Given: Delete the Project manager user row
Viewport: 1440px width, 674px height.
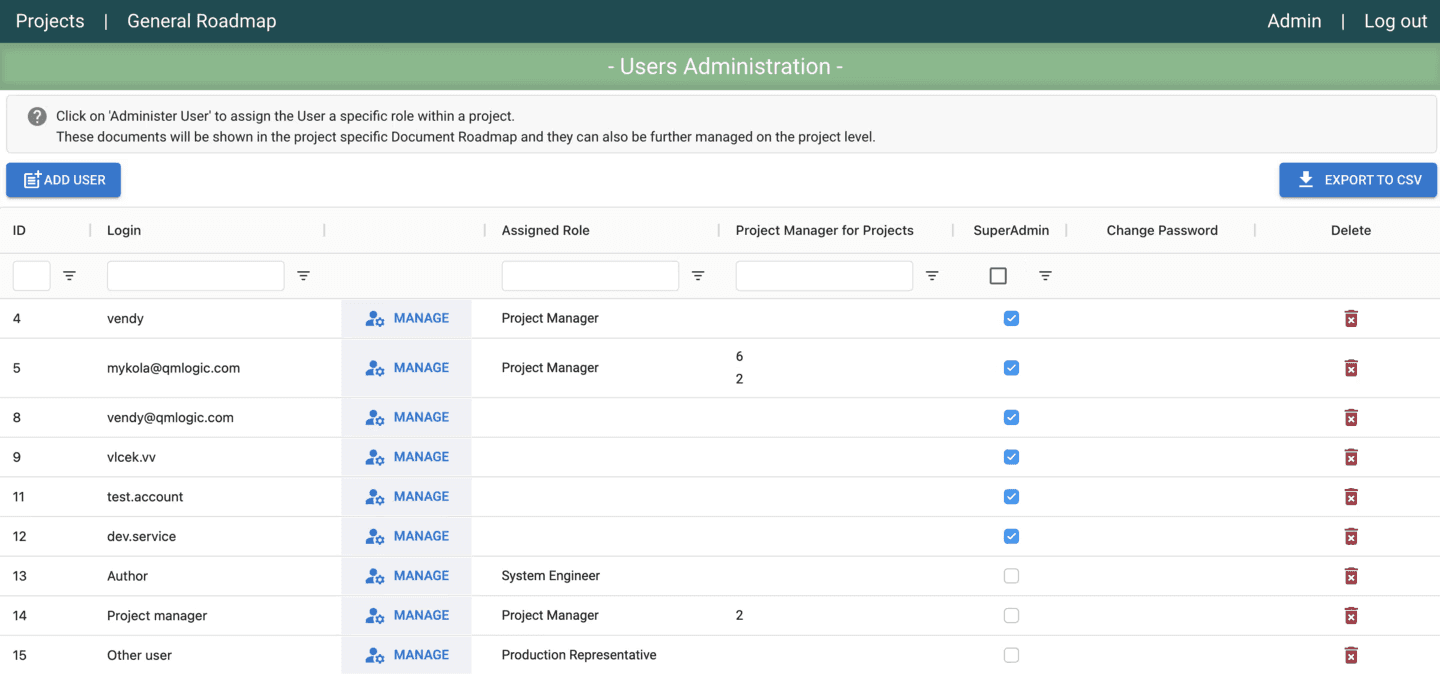Looking at the screenshot, I should pos(1351,615).
